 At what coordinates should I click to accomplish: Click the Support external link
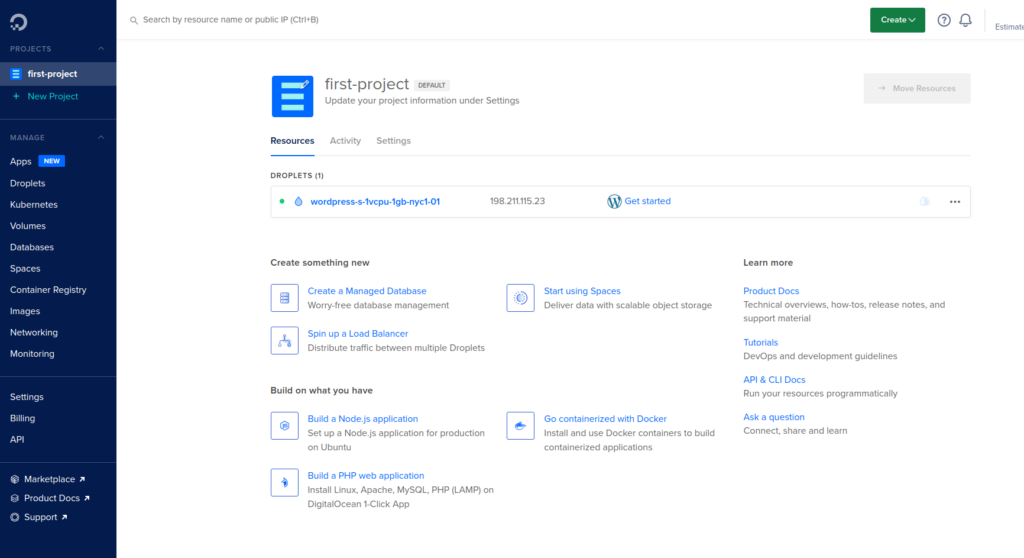tap(45, 517)
